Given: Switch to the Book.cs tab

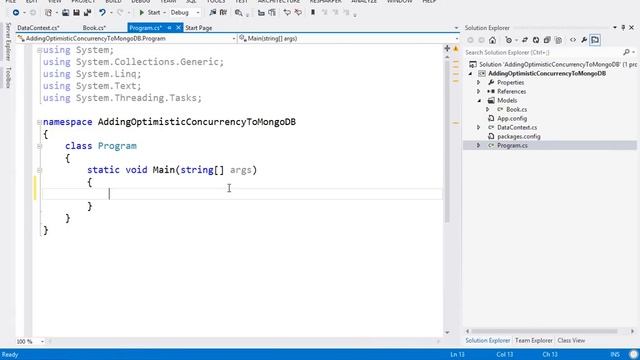Looking at the screenshot, I should pos(94,28).
